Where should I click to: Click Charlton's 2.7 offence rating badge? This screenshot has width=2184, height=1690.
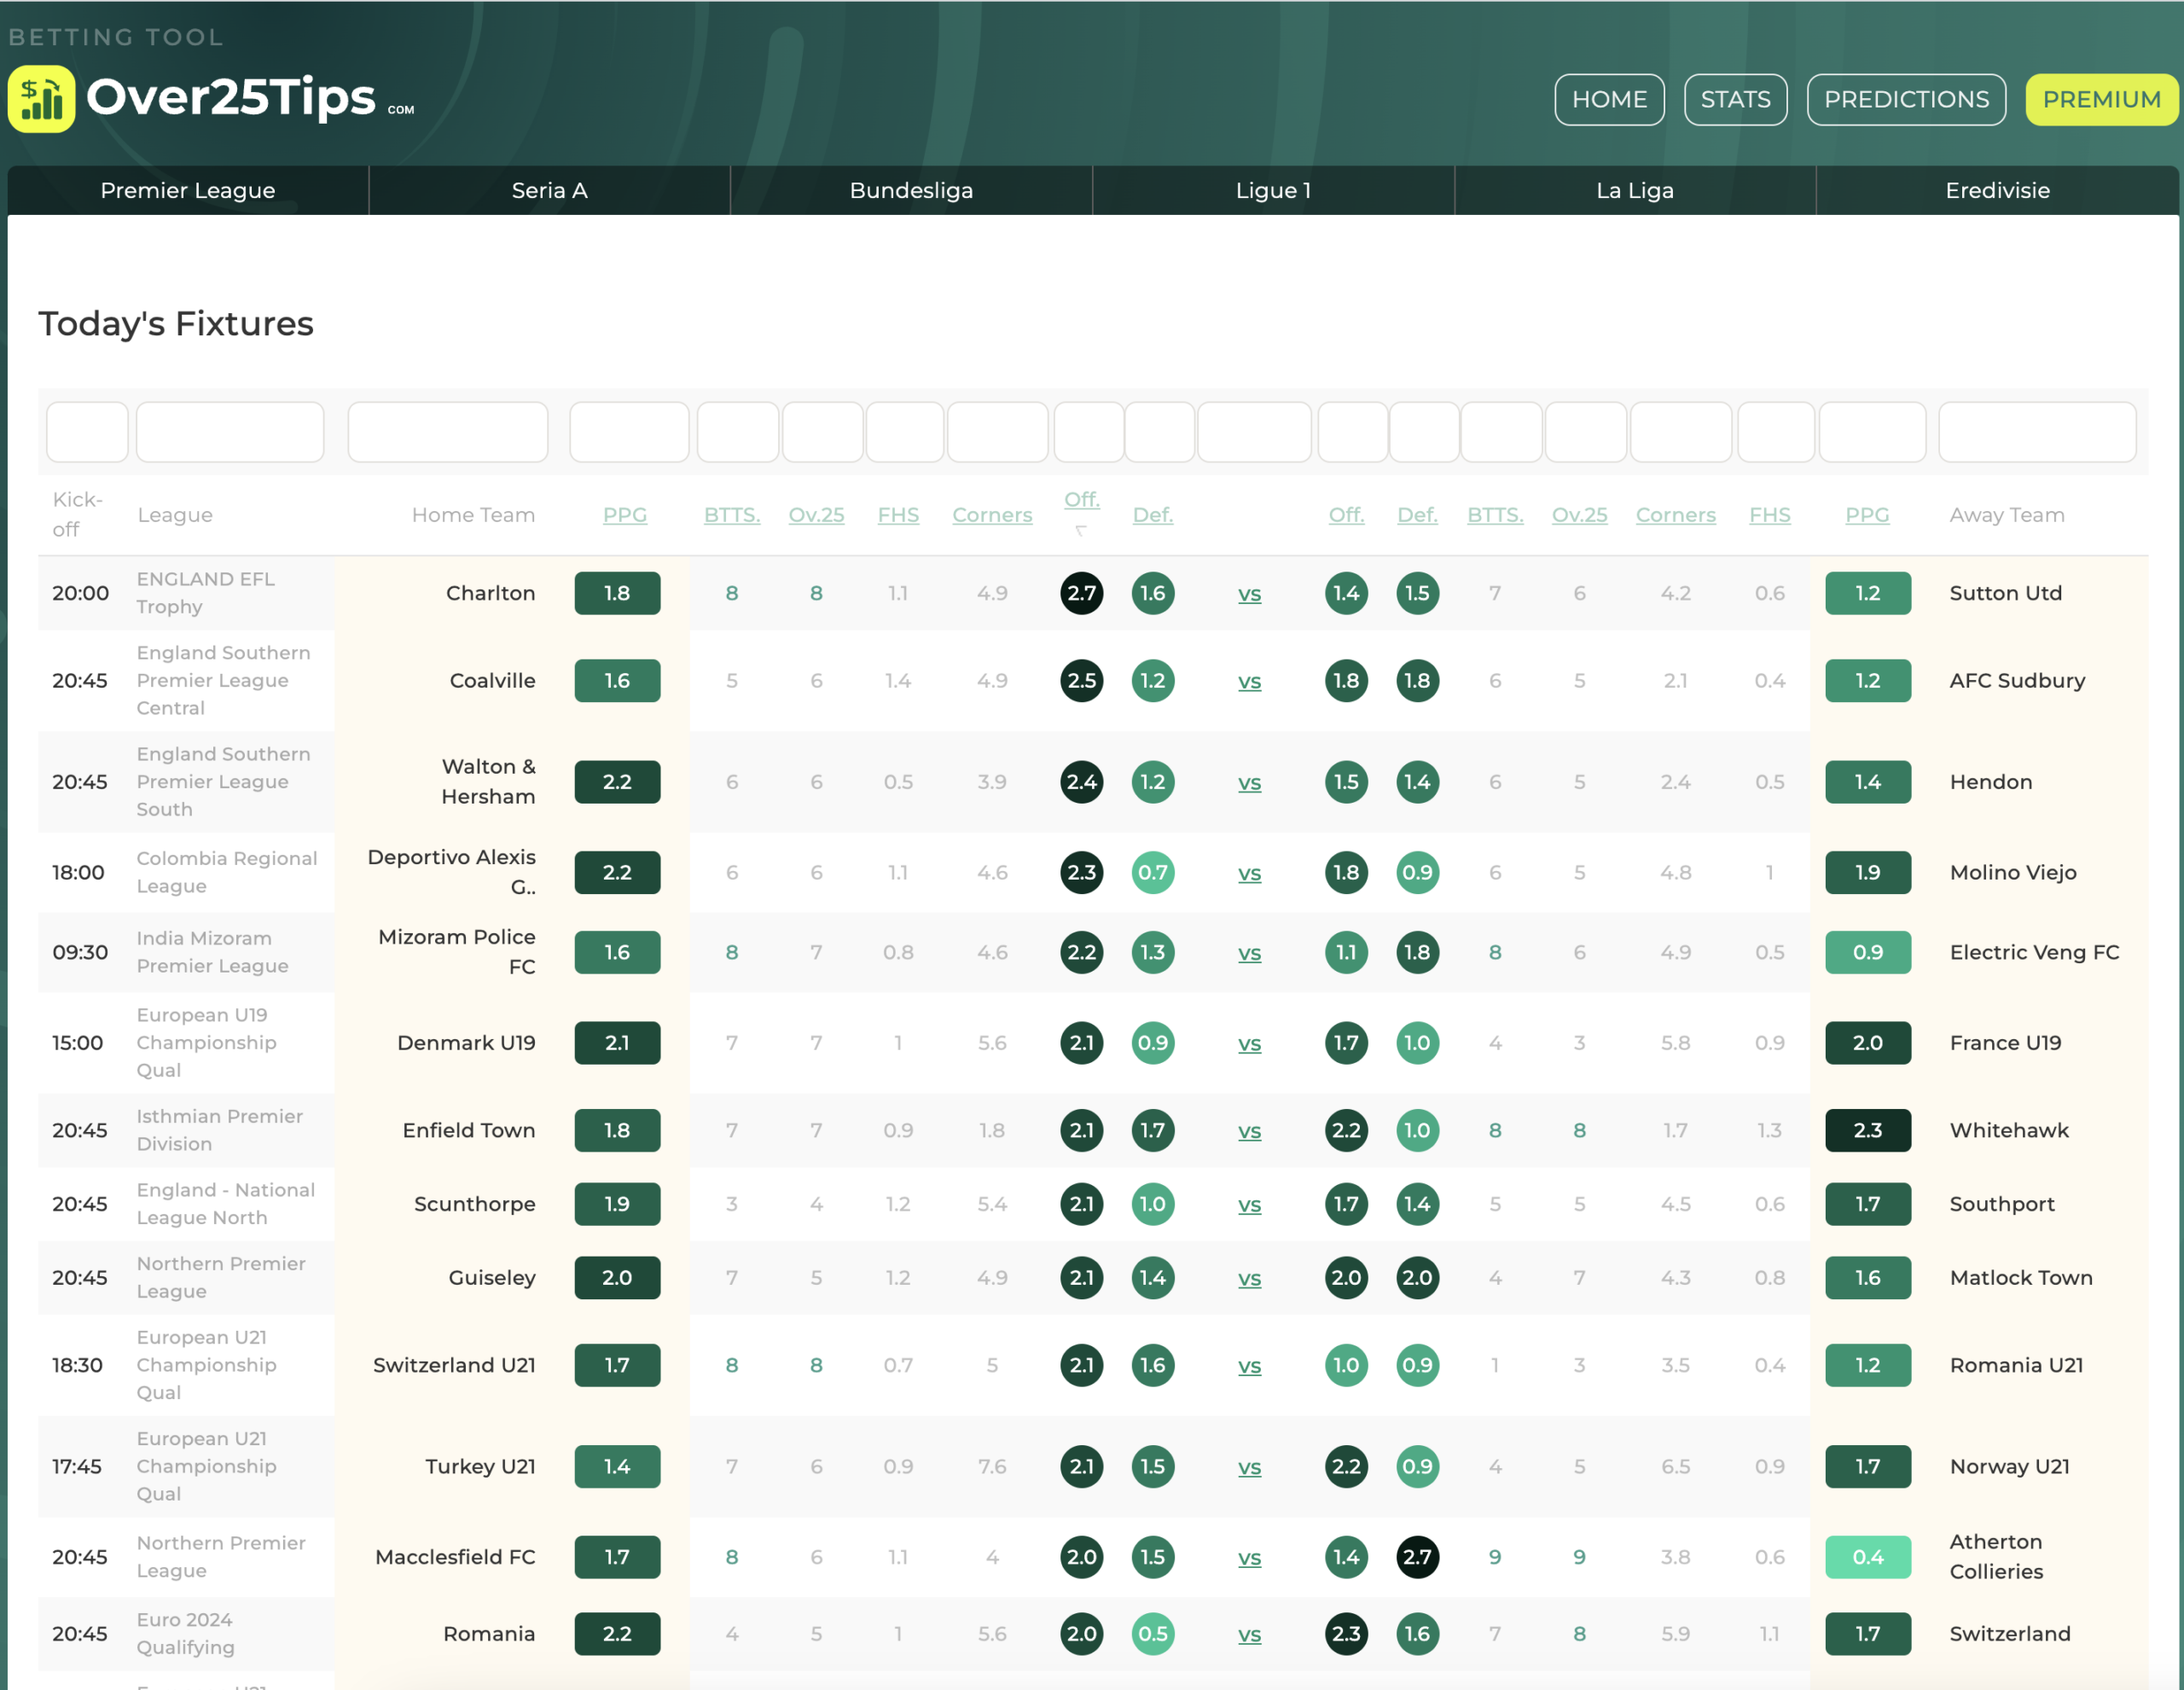click(x=1081, y=593)
